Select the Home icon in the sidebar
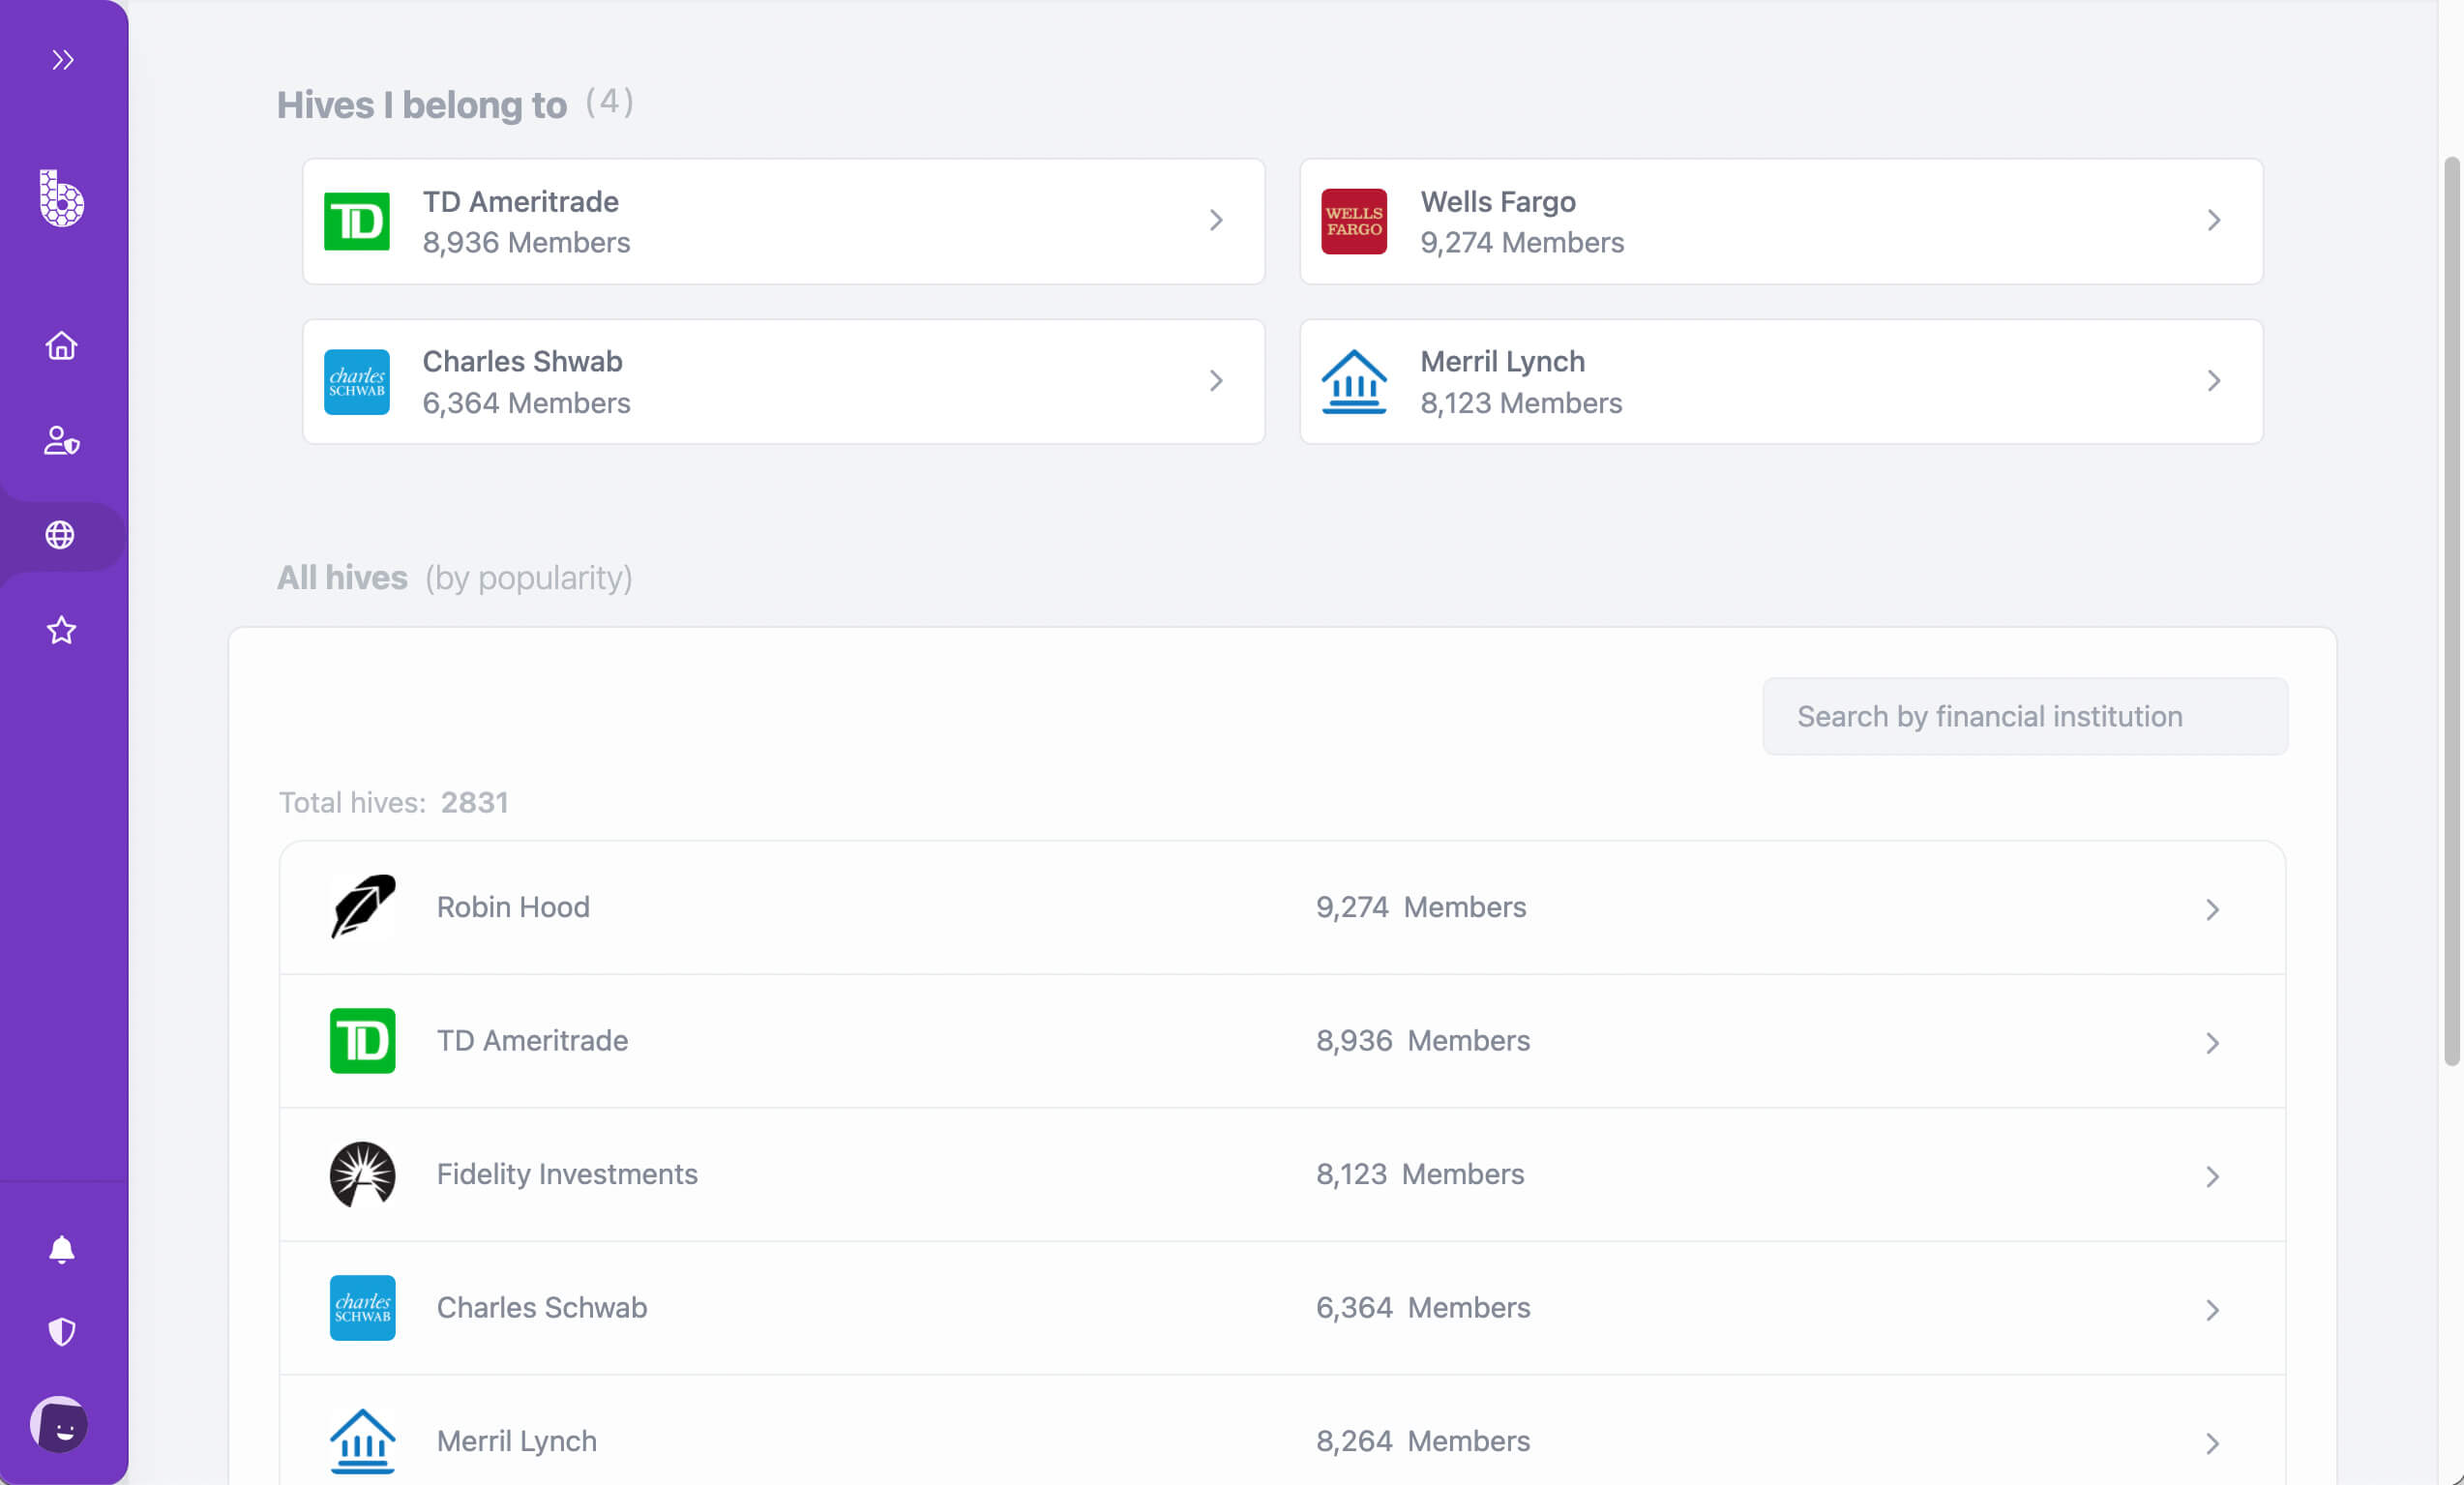 point(61,345)
